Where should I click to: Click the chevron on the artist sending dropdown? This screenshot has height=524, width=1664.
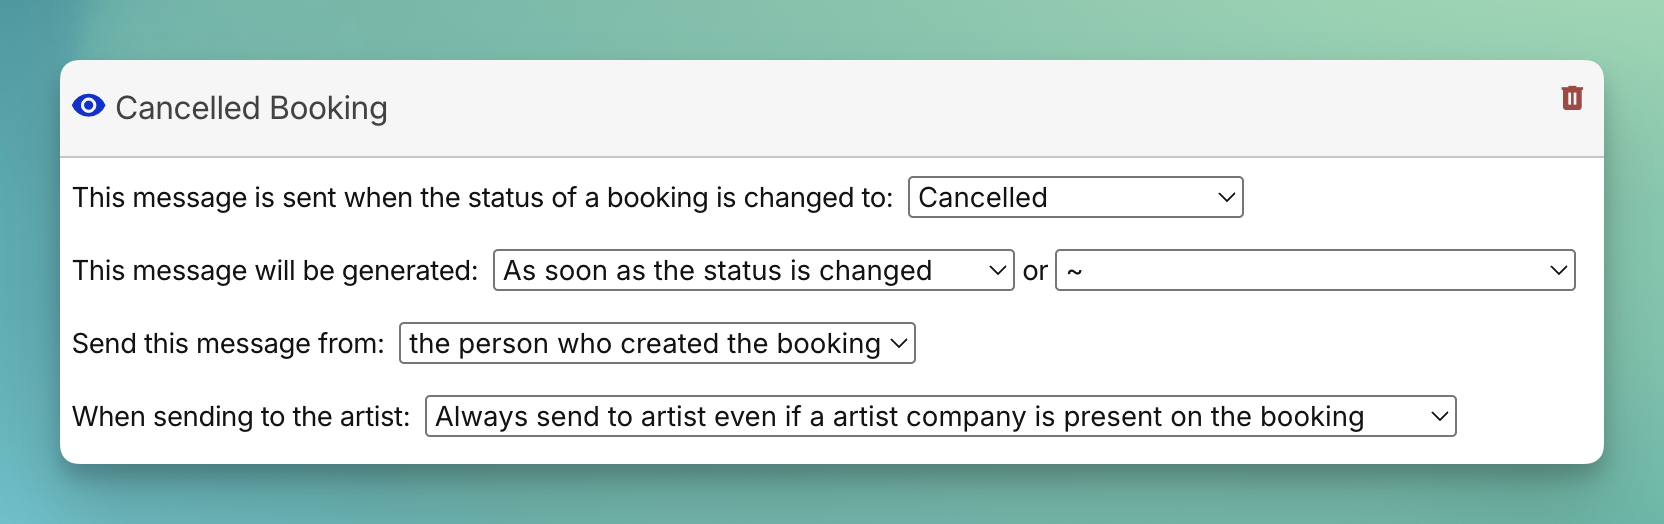coord(1439,417)
